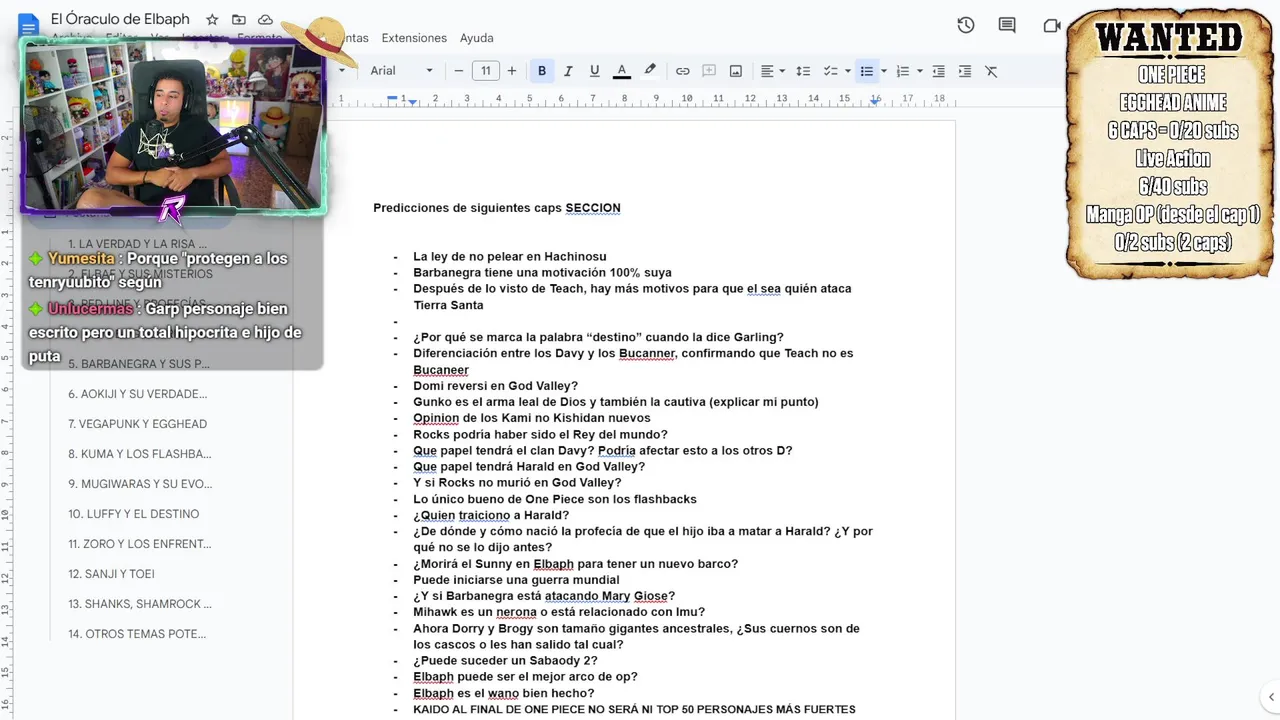Toggle the numbered list
1280x720 pixels.
click(902, 71)
